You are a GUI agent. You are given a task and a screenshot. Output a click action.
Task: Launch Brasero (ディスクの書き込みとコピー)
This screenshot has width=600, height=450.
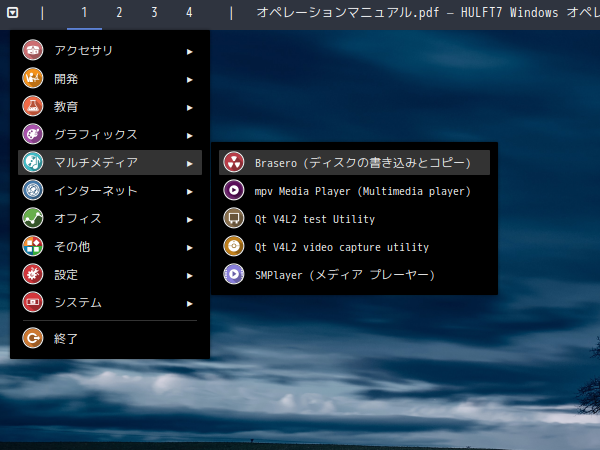click(x=354, y=162)
